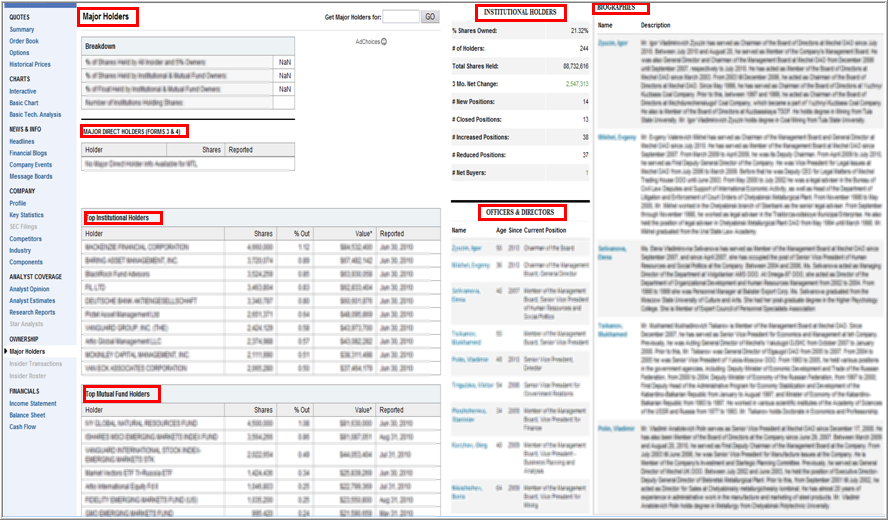Select MACKENZIE FINANCIAL CORPORATION row
Viewport: 888px width, 520px height.
(261, 247)
